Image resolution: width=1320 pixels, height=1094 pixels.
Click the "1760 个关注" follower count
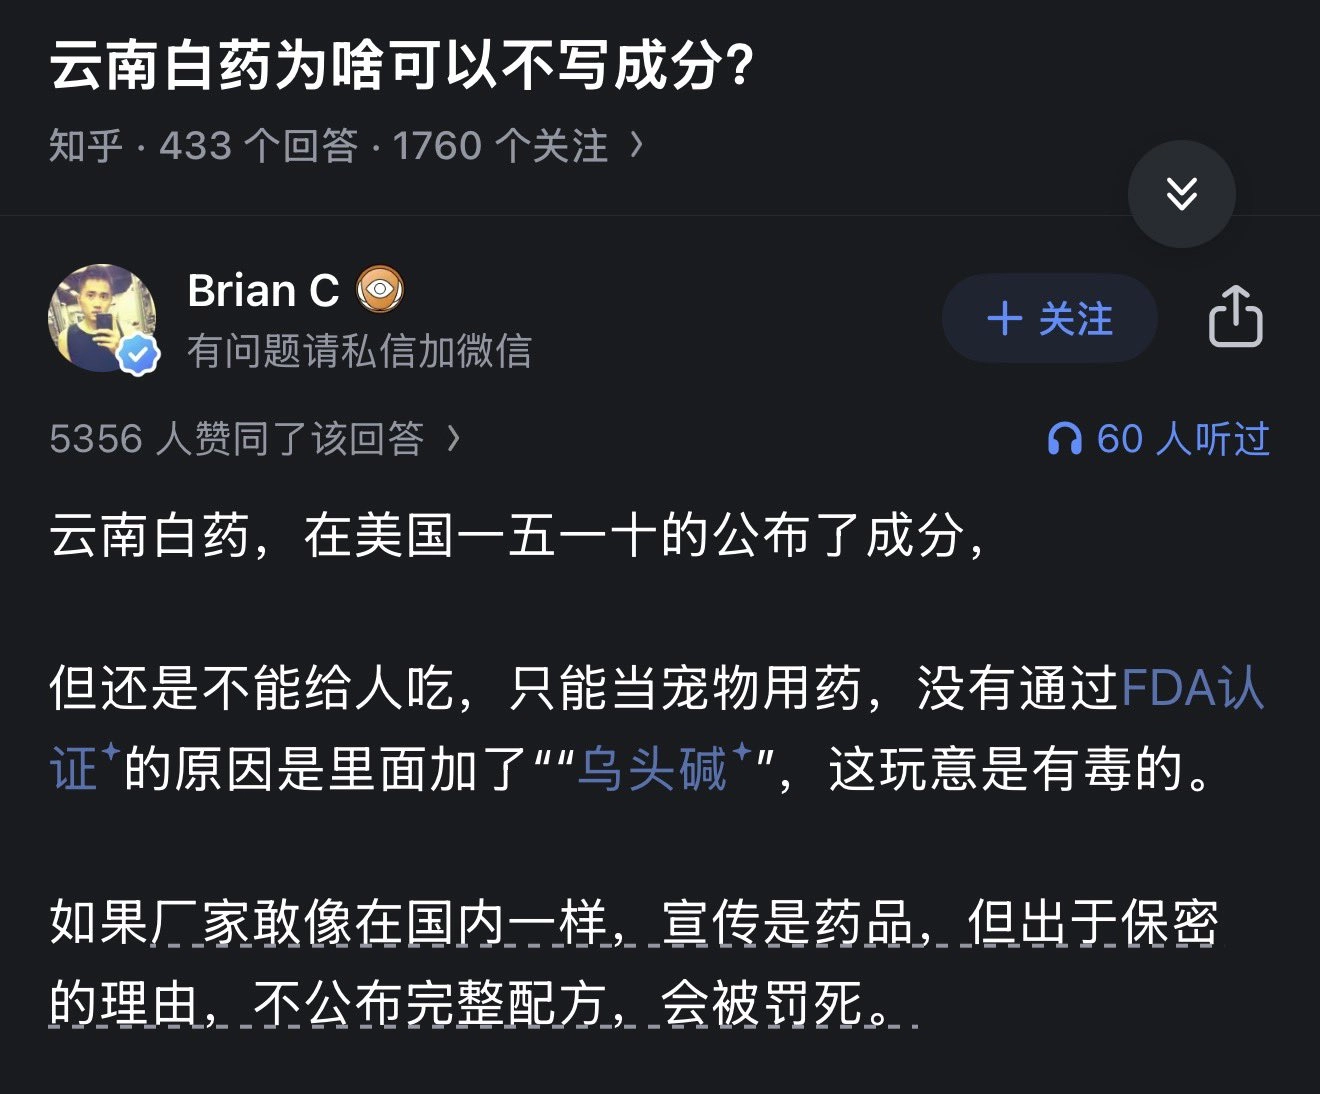pyautogui.click(x=500, y=146)
